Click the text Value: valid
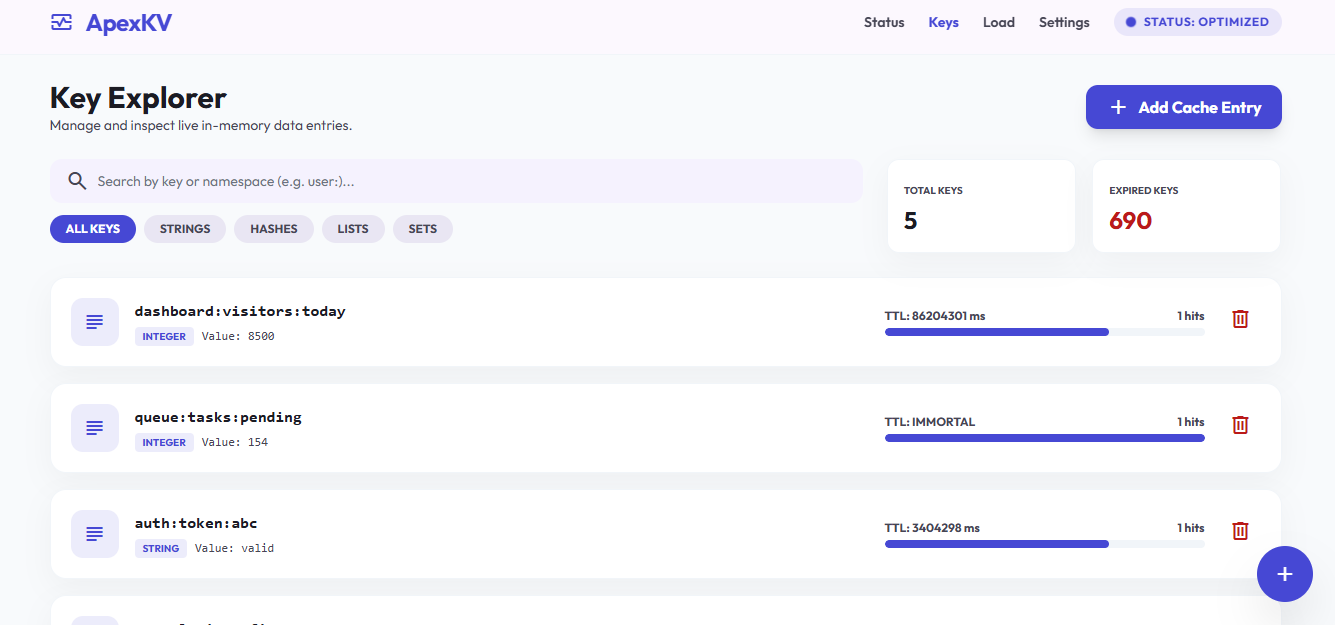 234,549
